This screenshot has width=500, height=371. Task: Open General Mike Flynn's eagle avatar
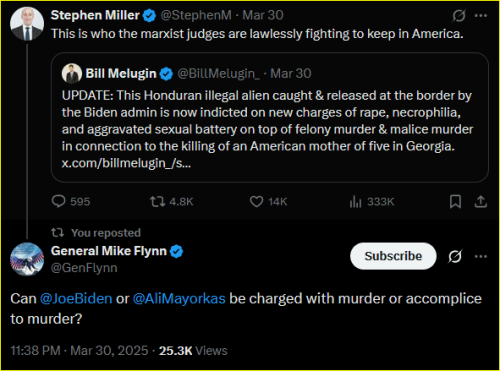[27, 259]
